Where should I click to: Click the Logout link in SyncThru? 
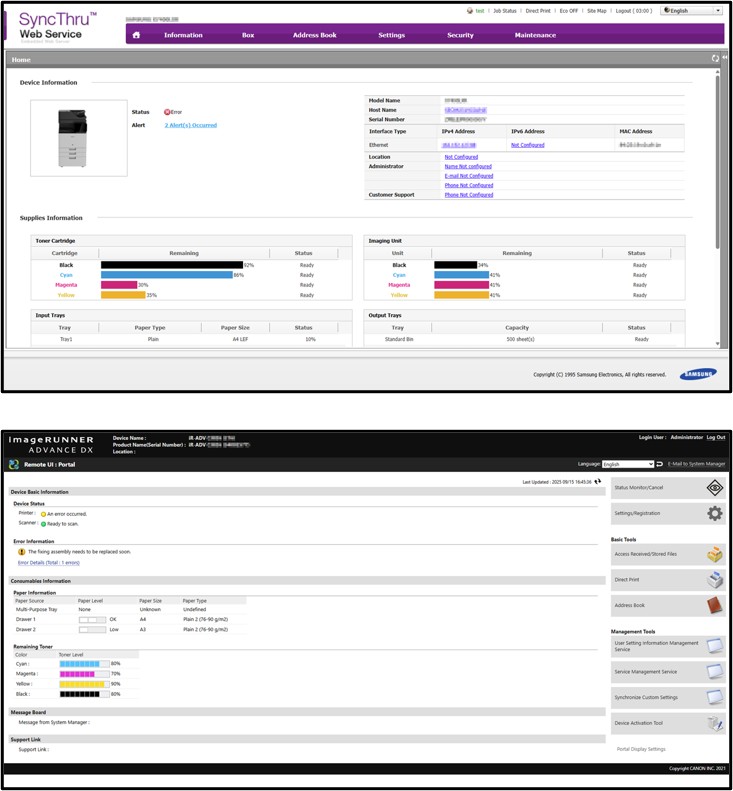pos(634,11)
